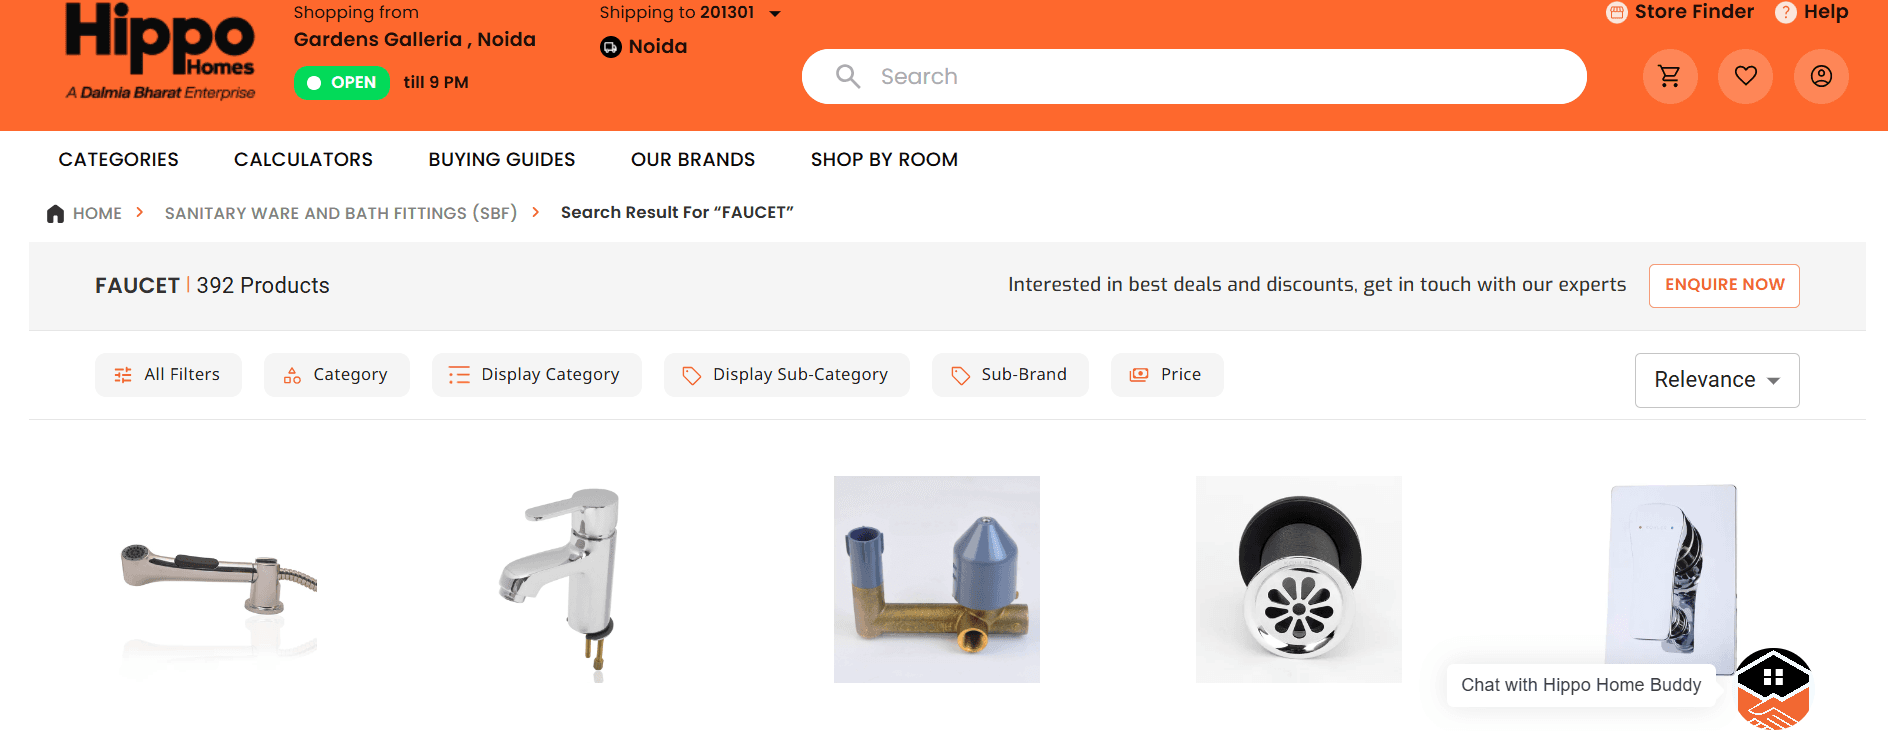Expand the Relevance sort dropdown
1888x731 pixels.
(x=1716, y=380)
